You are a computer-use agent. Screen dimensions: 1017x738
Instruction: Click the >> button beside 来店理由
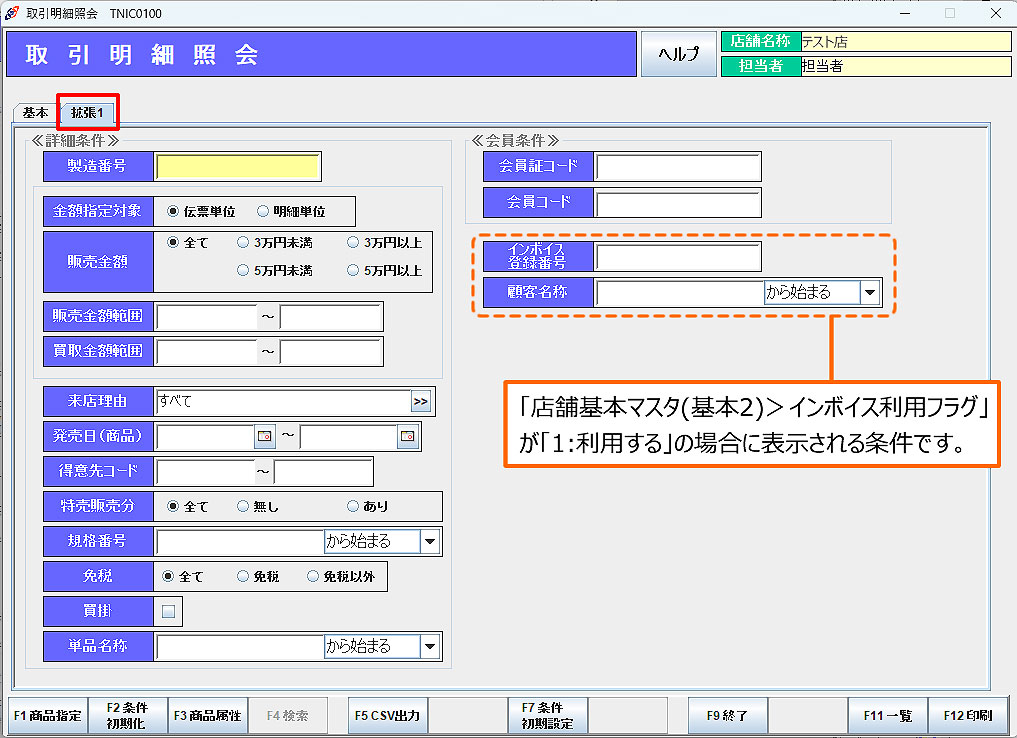(421, 402)
